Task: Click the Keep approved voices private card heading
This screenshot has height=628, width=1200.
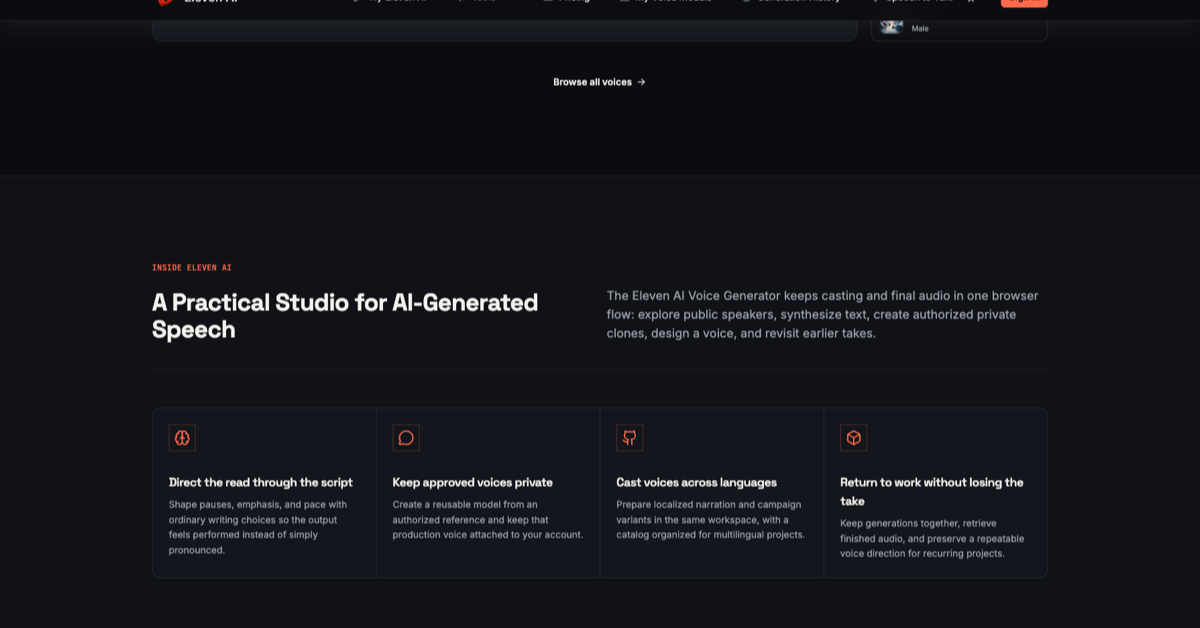Action: coord(472,482)
